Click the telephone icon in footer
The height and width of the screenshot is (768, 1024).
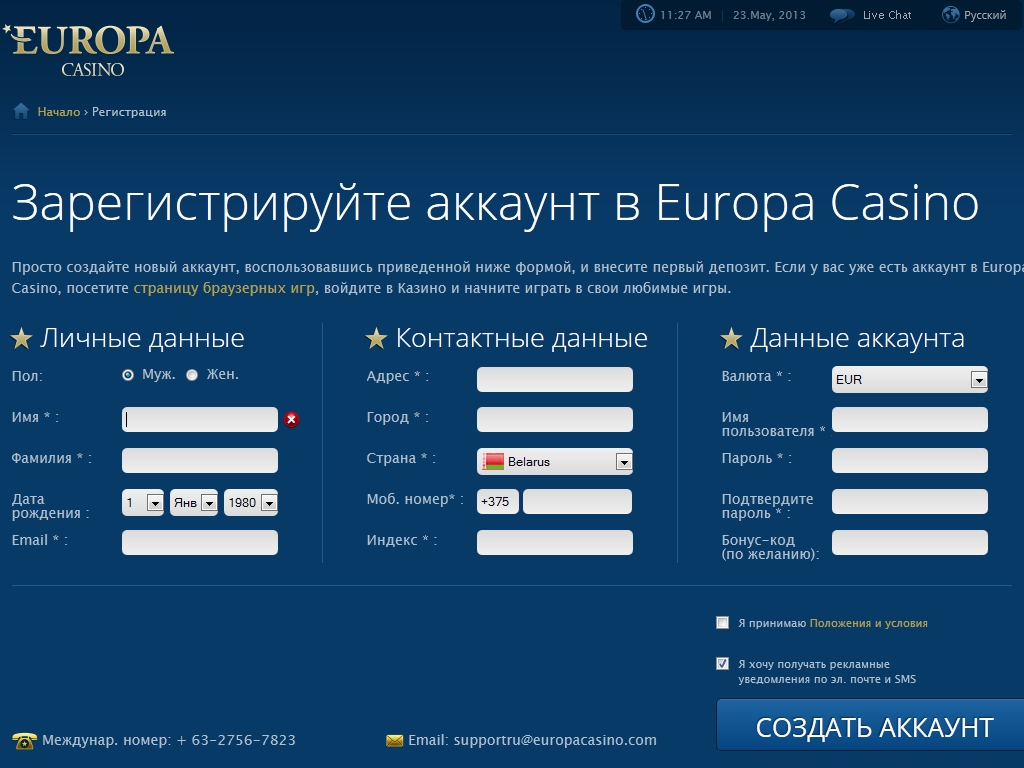coord(24,740)
